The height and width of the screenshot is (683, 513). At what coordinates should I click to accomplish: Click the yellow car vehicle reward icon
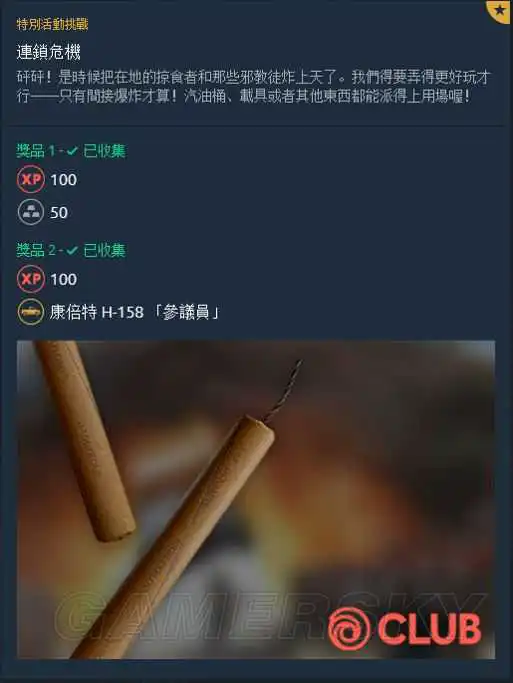coord(31,312)
